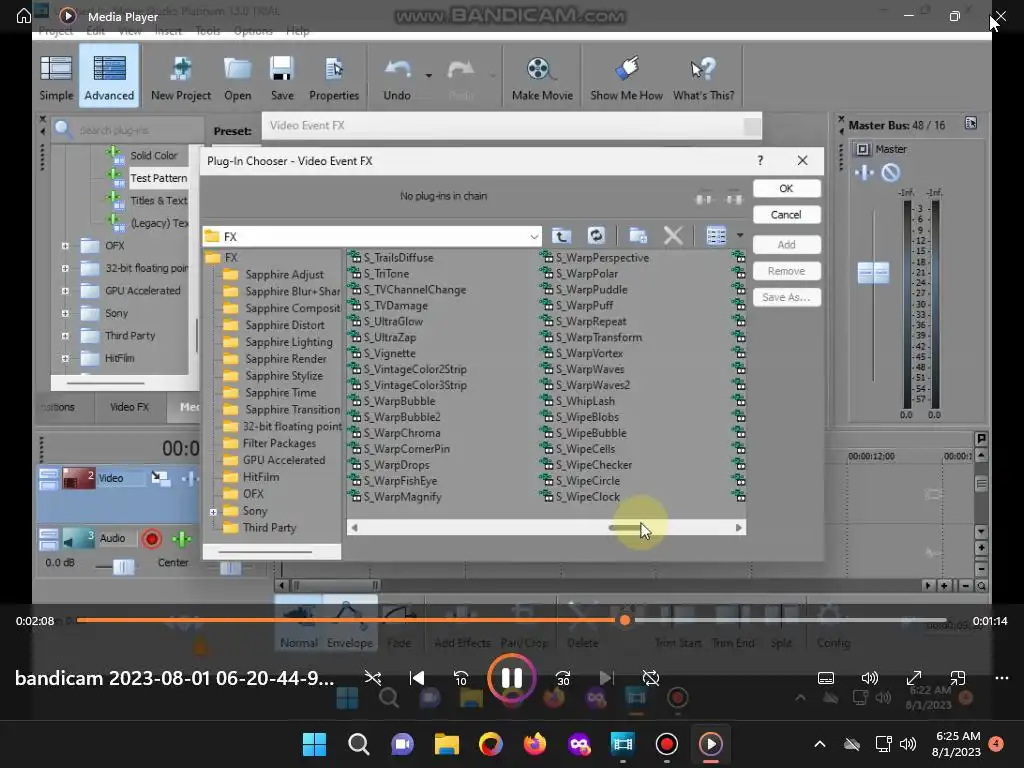1024x768 pixels.
Task: Change the plug-in list view style
Action: (716, 236)
